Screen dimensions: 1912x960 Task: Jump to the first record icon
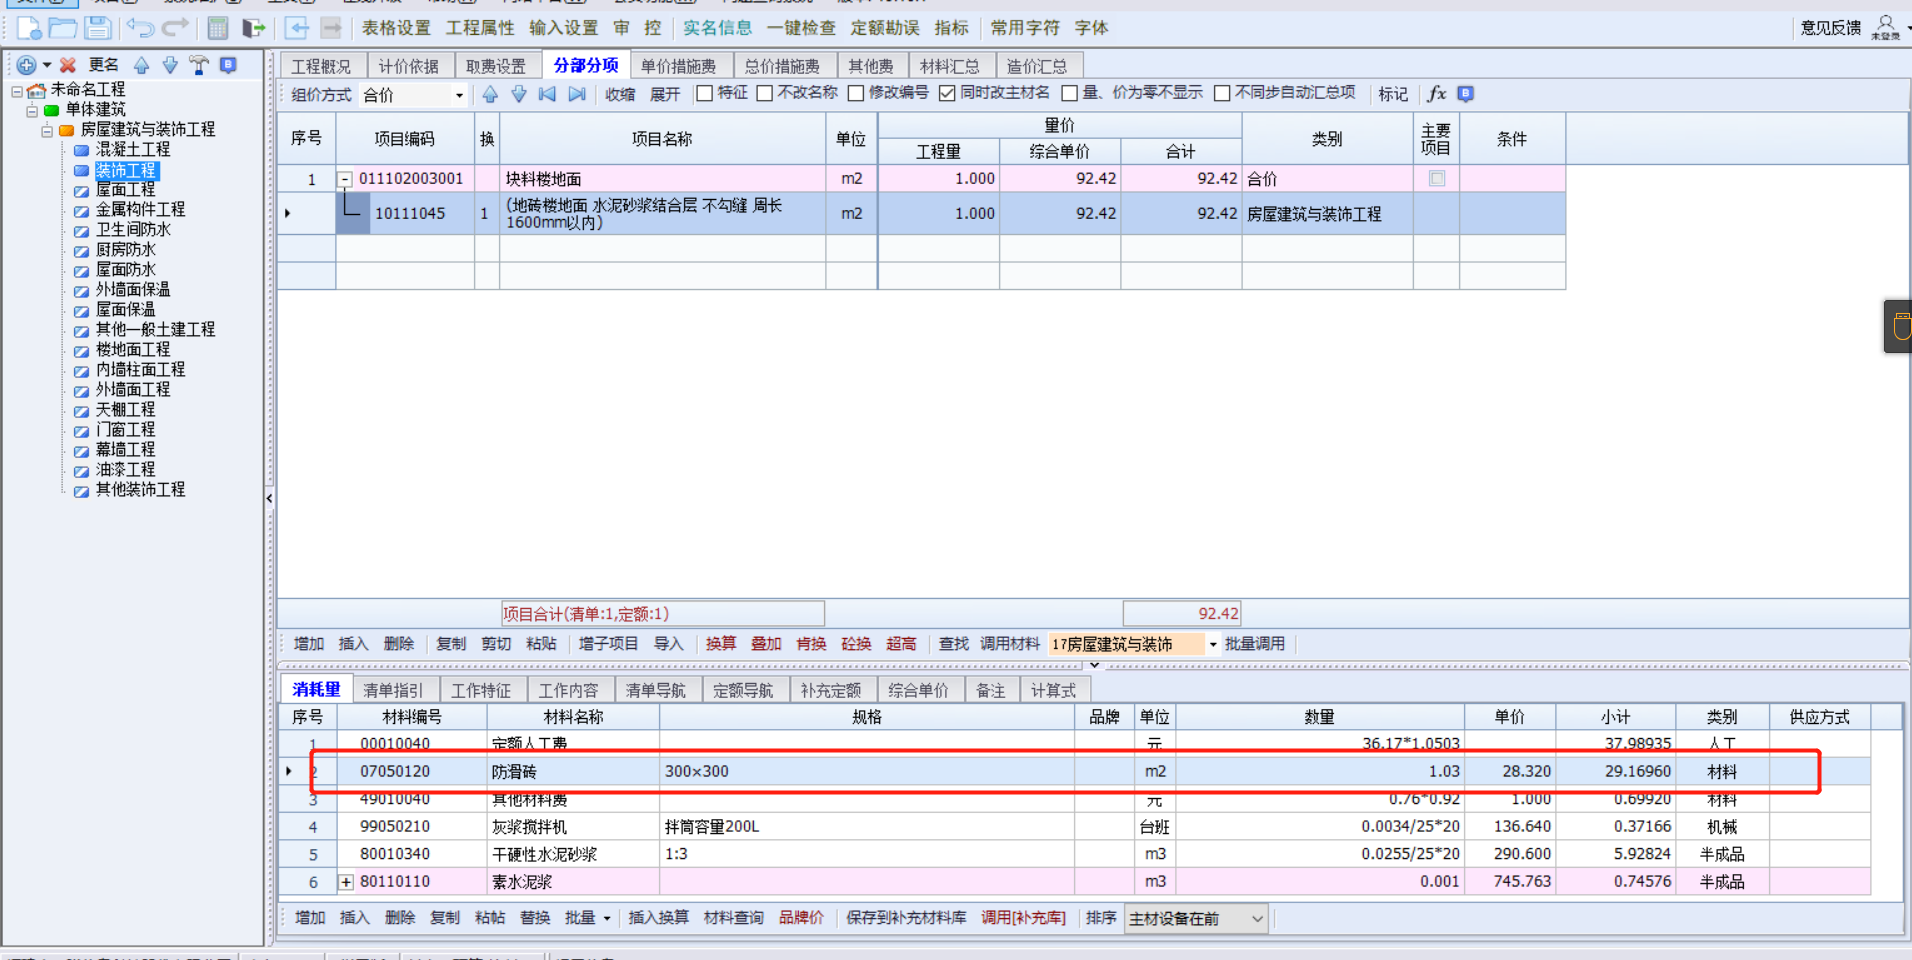pyautogui.click(x=547, y=94)
